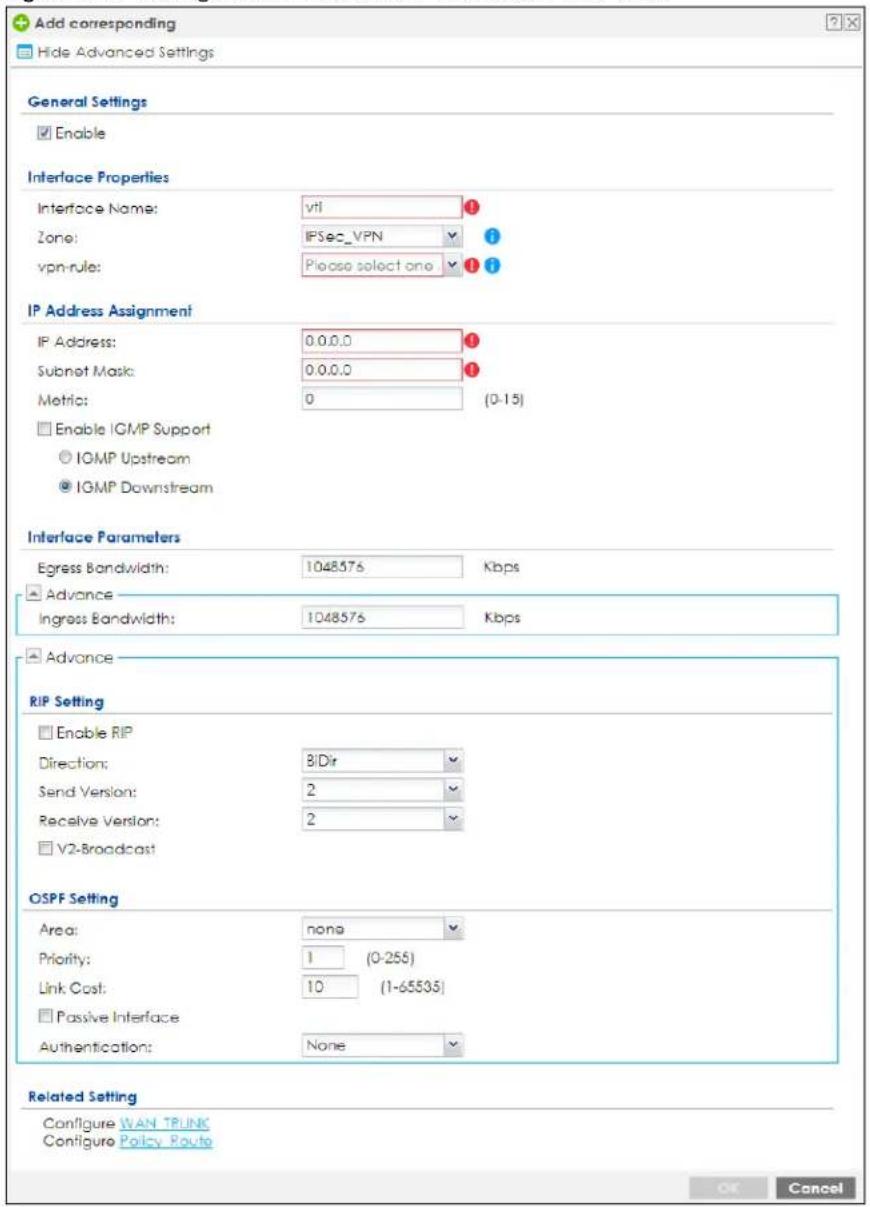Click the OSPF Priority input field
Image resolution: width=870 pixels, height=1207 pixels.
coord(323,957)
